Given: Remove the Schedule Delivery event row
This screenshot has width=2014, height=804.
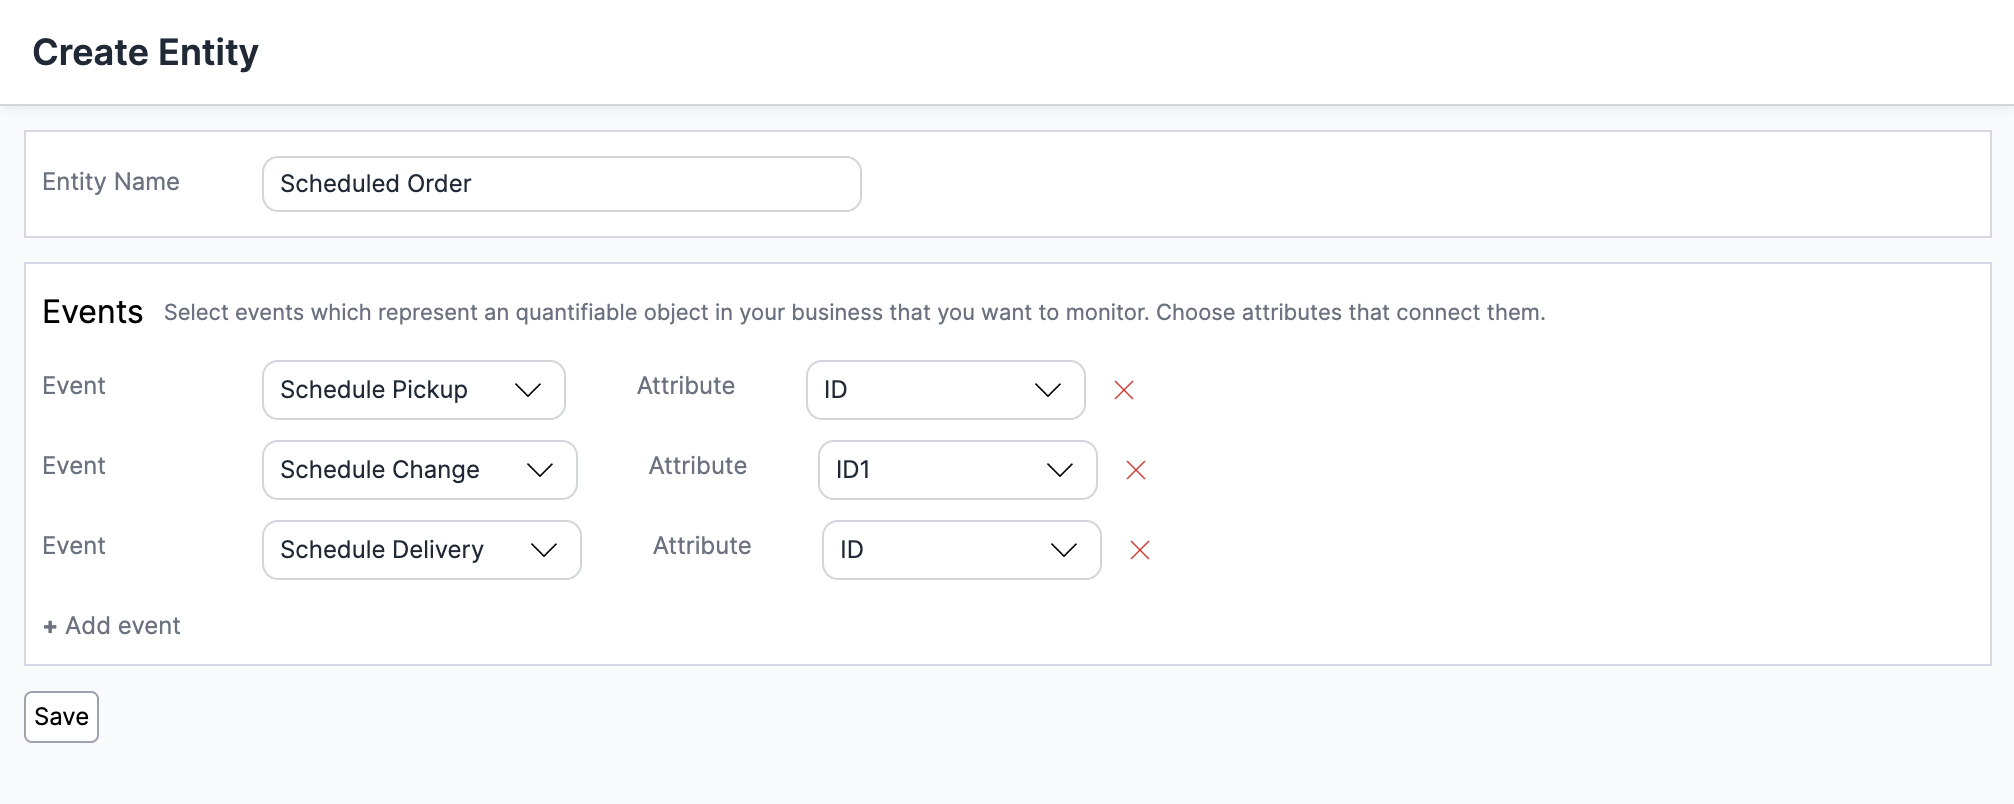Looking at the screenshot, I should pyautogui.click(x=1140, y=550).
